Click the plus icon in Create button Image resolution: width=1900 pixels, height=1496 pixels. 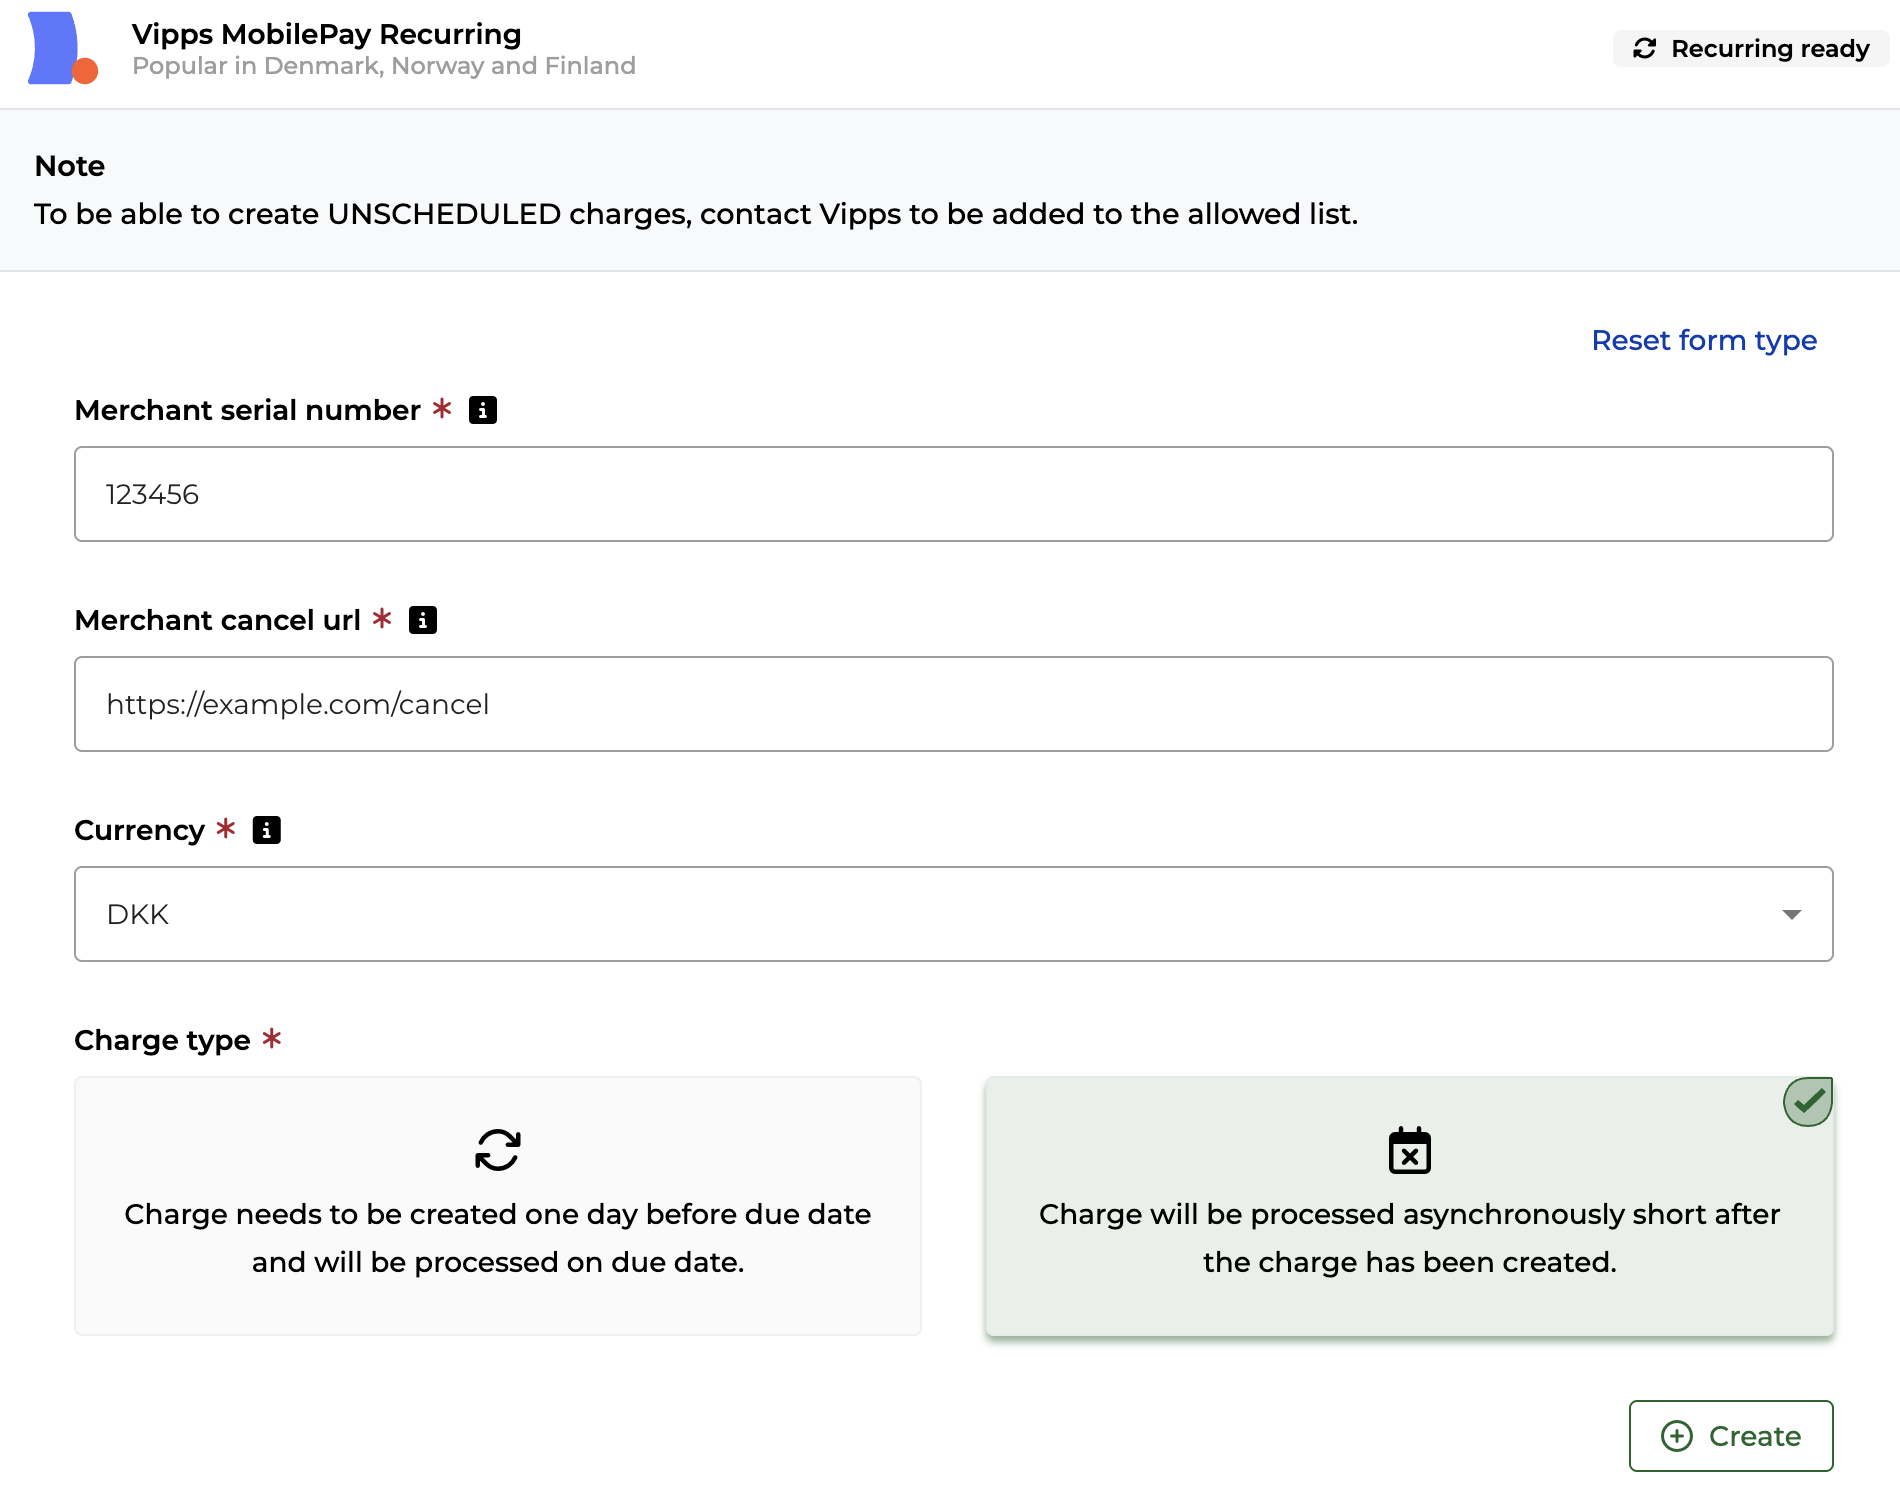pos(1677,1436)
